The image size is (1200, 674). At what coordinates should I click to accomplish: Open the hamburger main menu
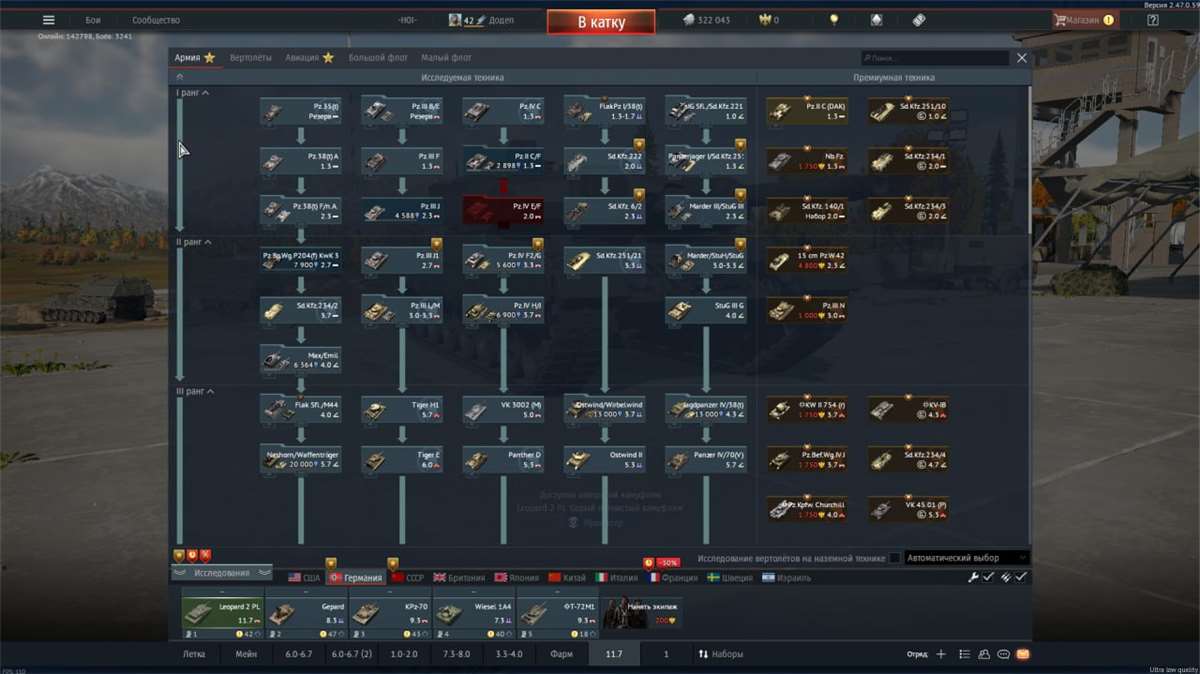[48, 20]
